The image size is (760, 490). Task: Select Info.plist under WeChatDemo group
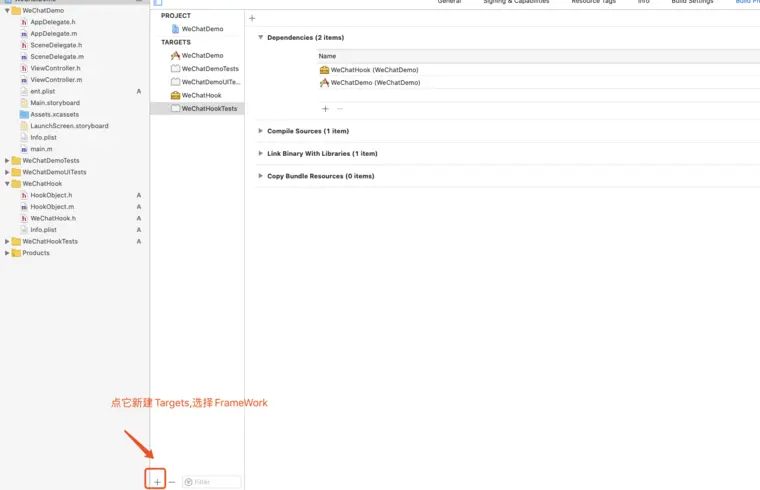pos(44,138)
